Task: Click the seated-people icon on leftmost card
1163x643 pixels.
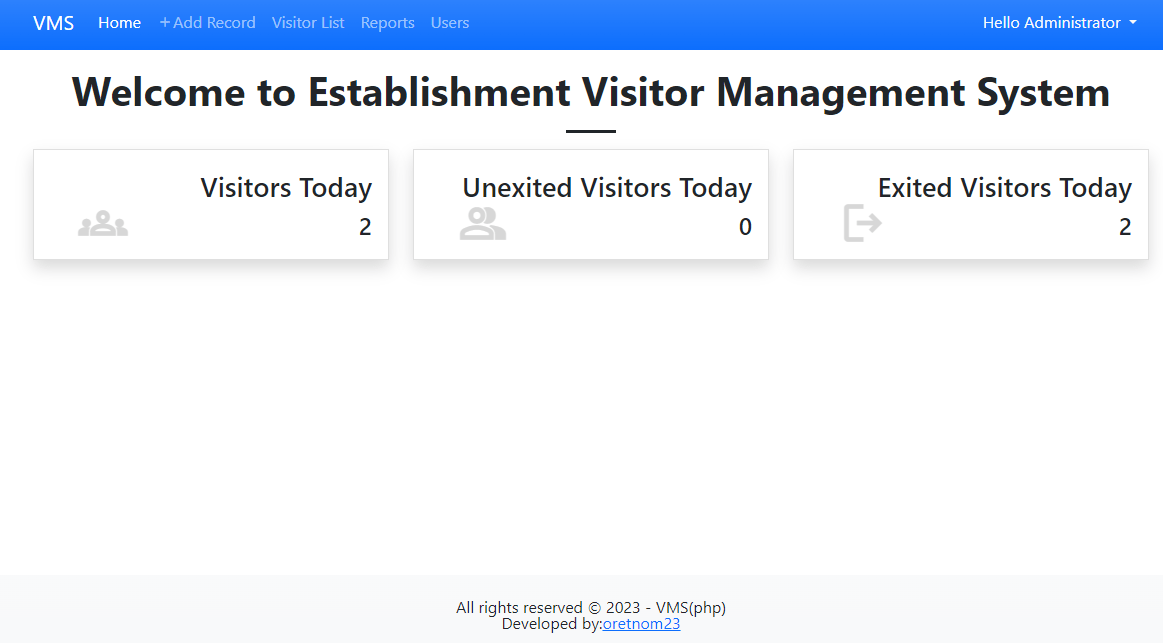Action: tap(102, 222)
